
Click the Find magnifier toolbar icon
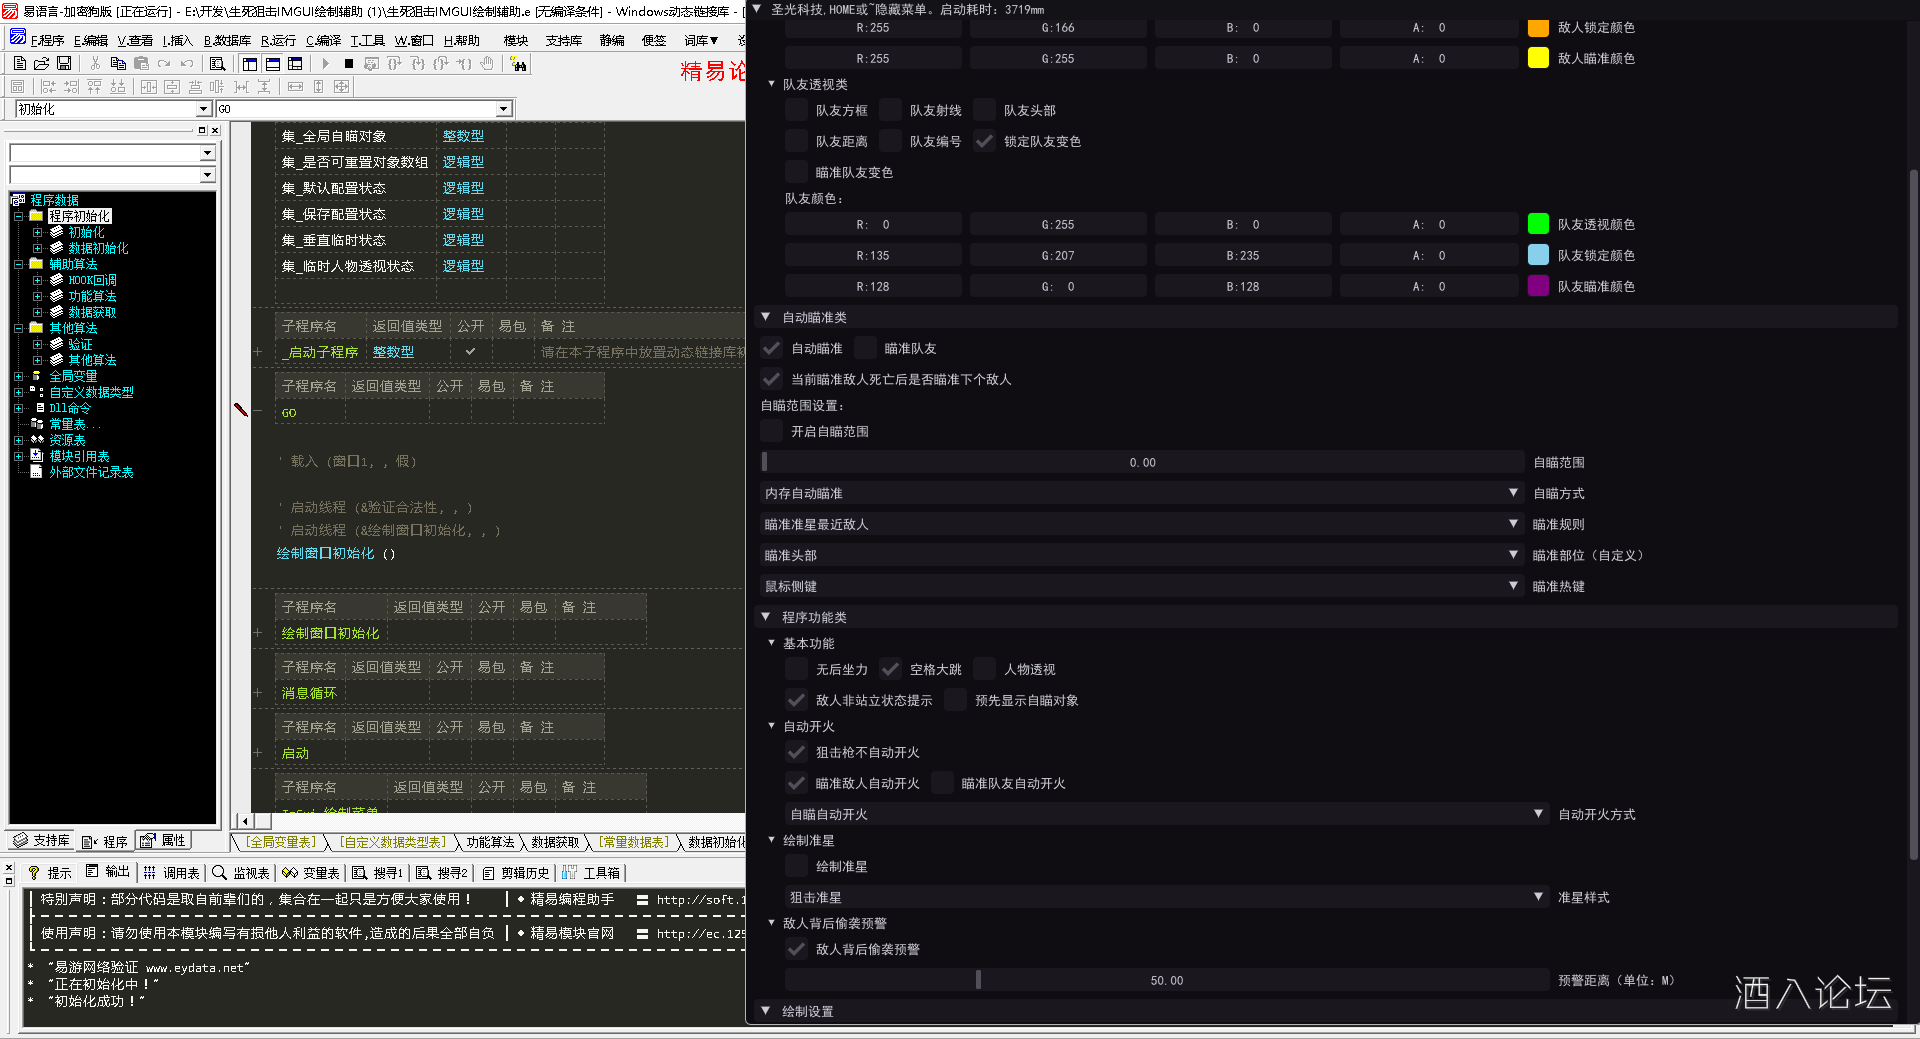217,64
